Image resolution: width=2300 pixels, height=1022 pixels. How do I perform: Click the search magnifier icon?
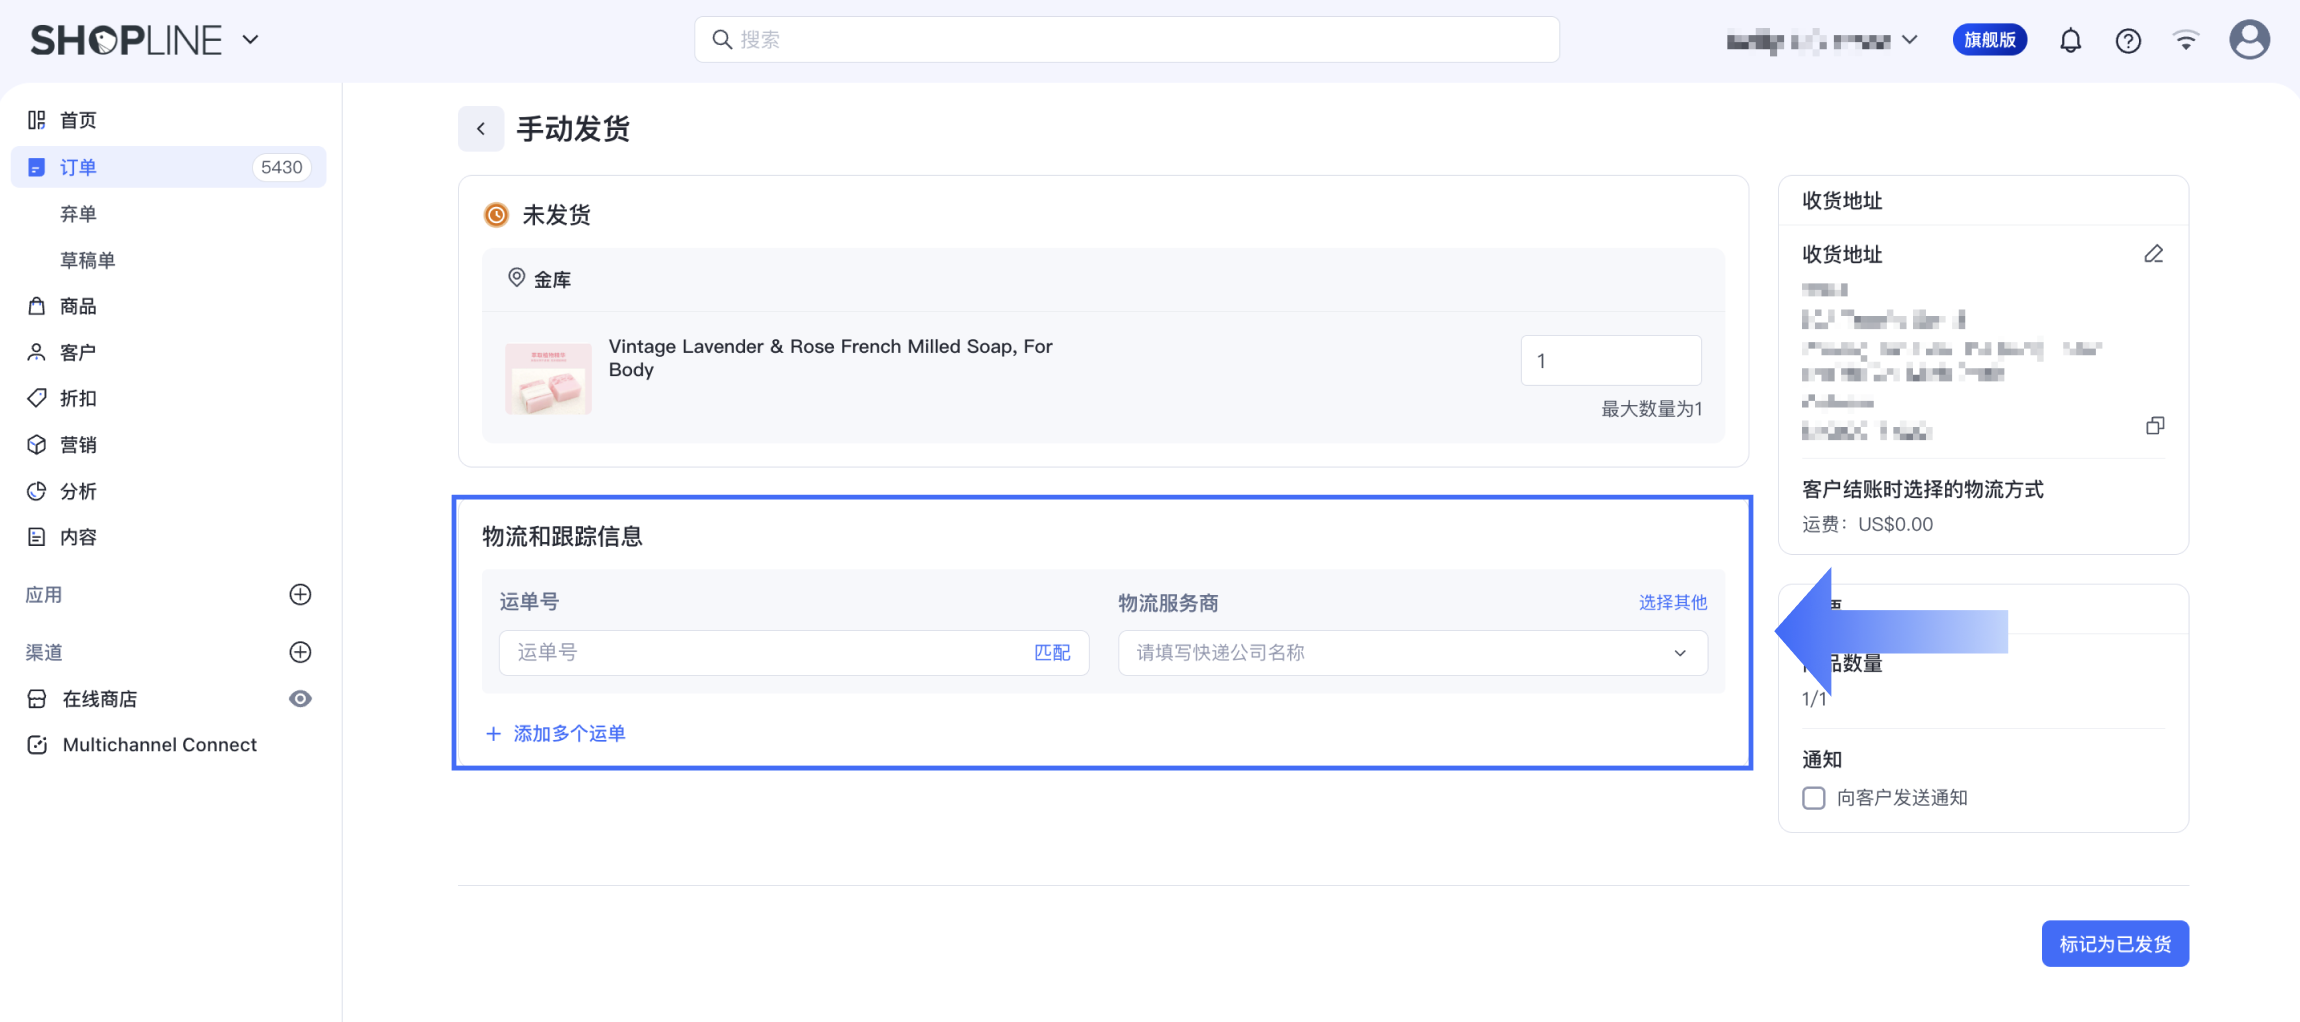pyautogui.click(x=721, y=40)
